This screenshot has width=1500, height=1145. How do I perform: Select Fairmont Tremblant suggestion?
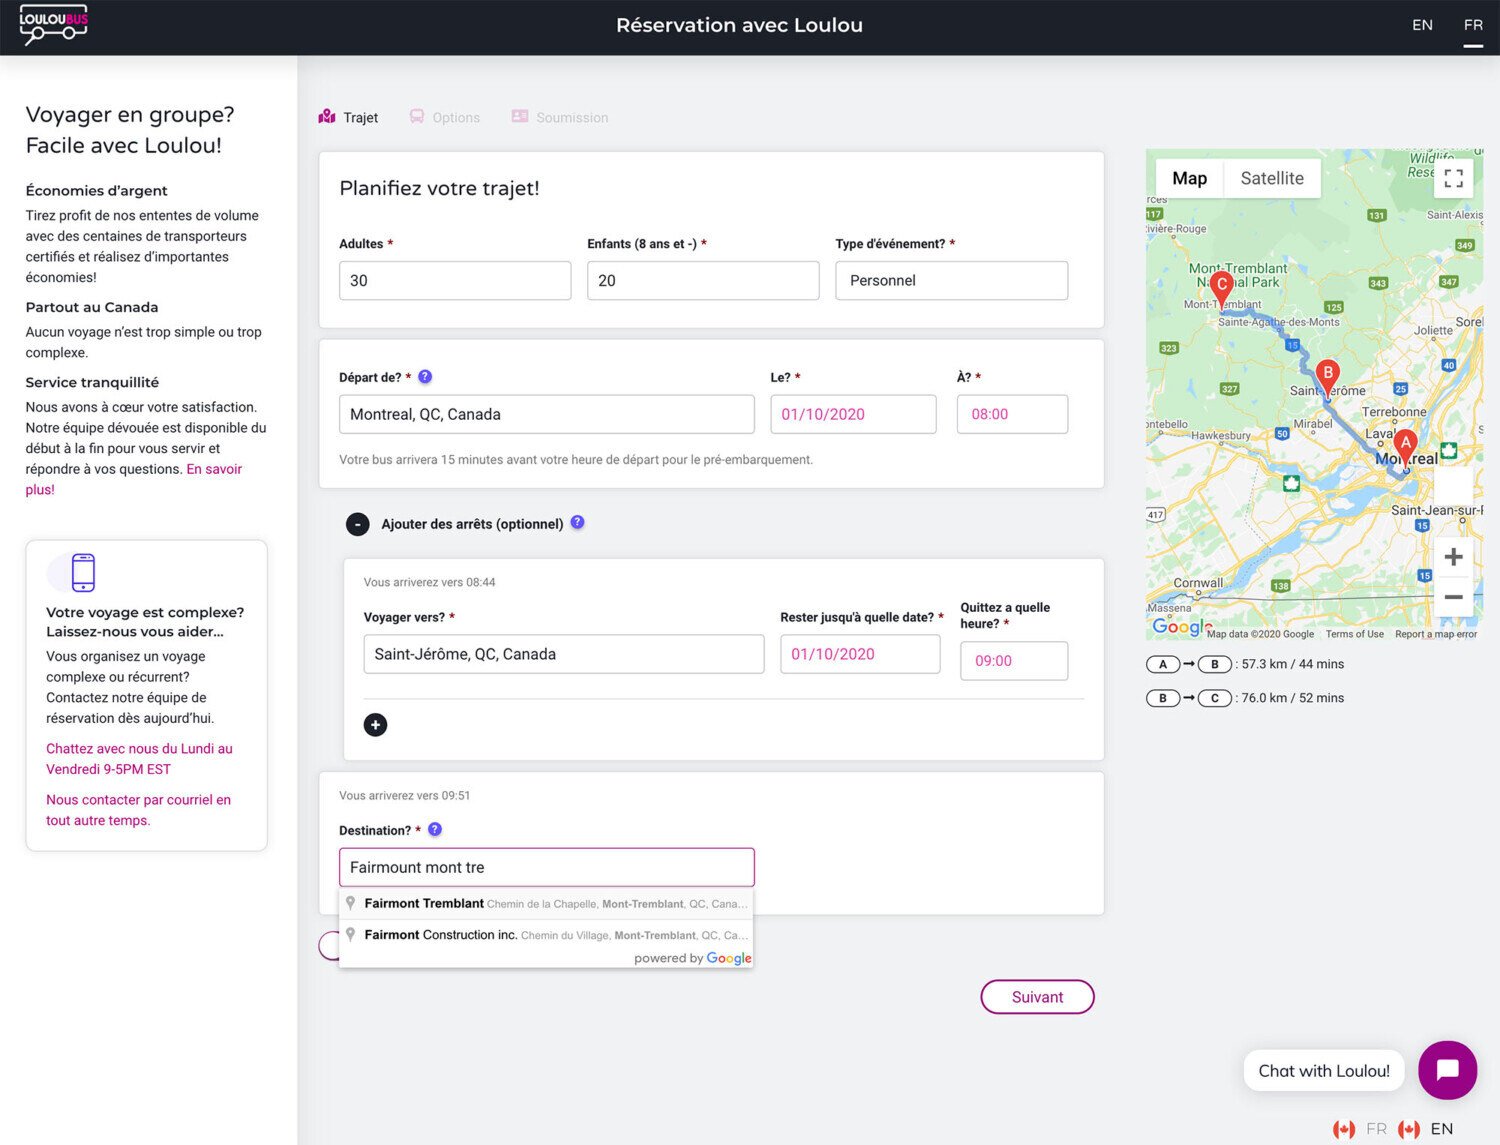click(546, 903)
